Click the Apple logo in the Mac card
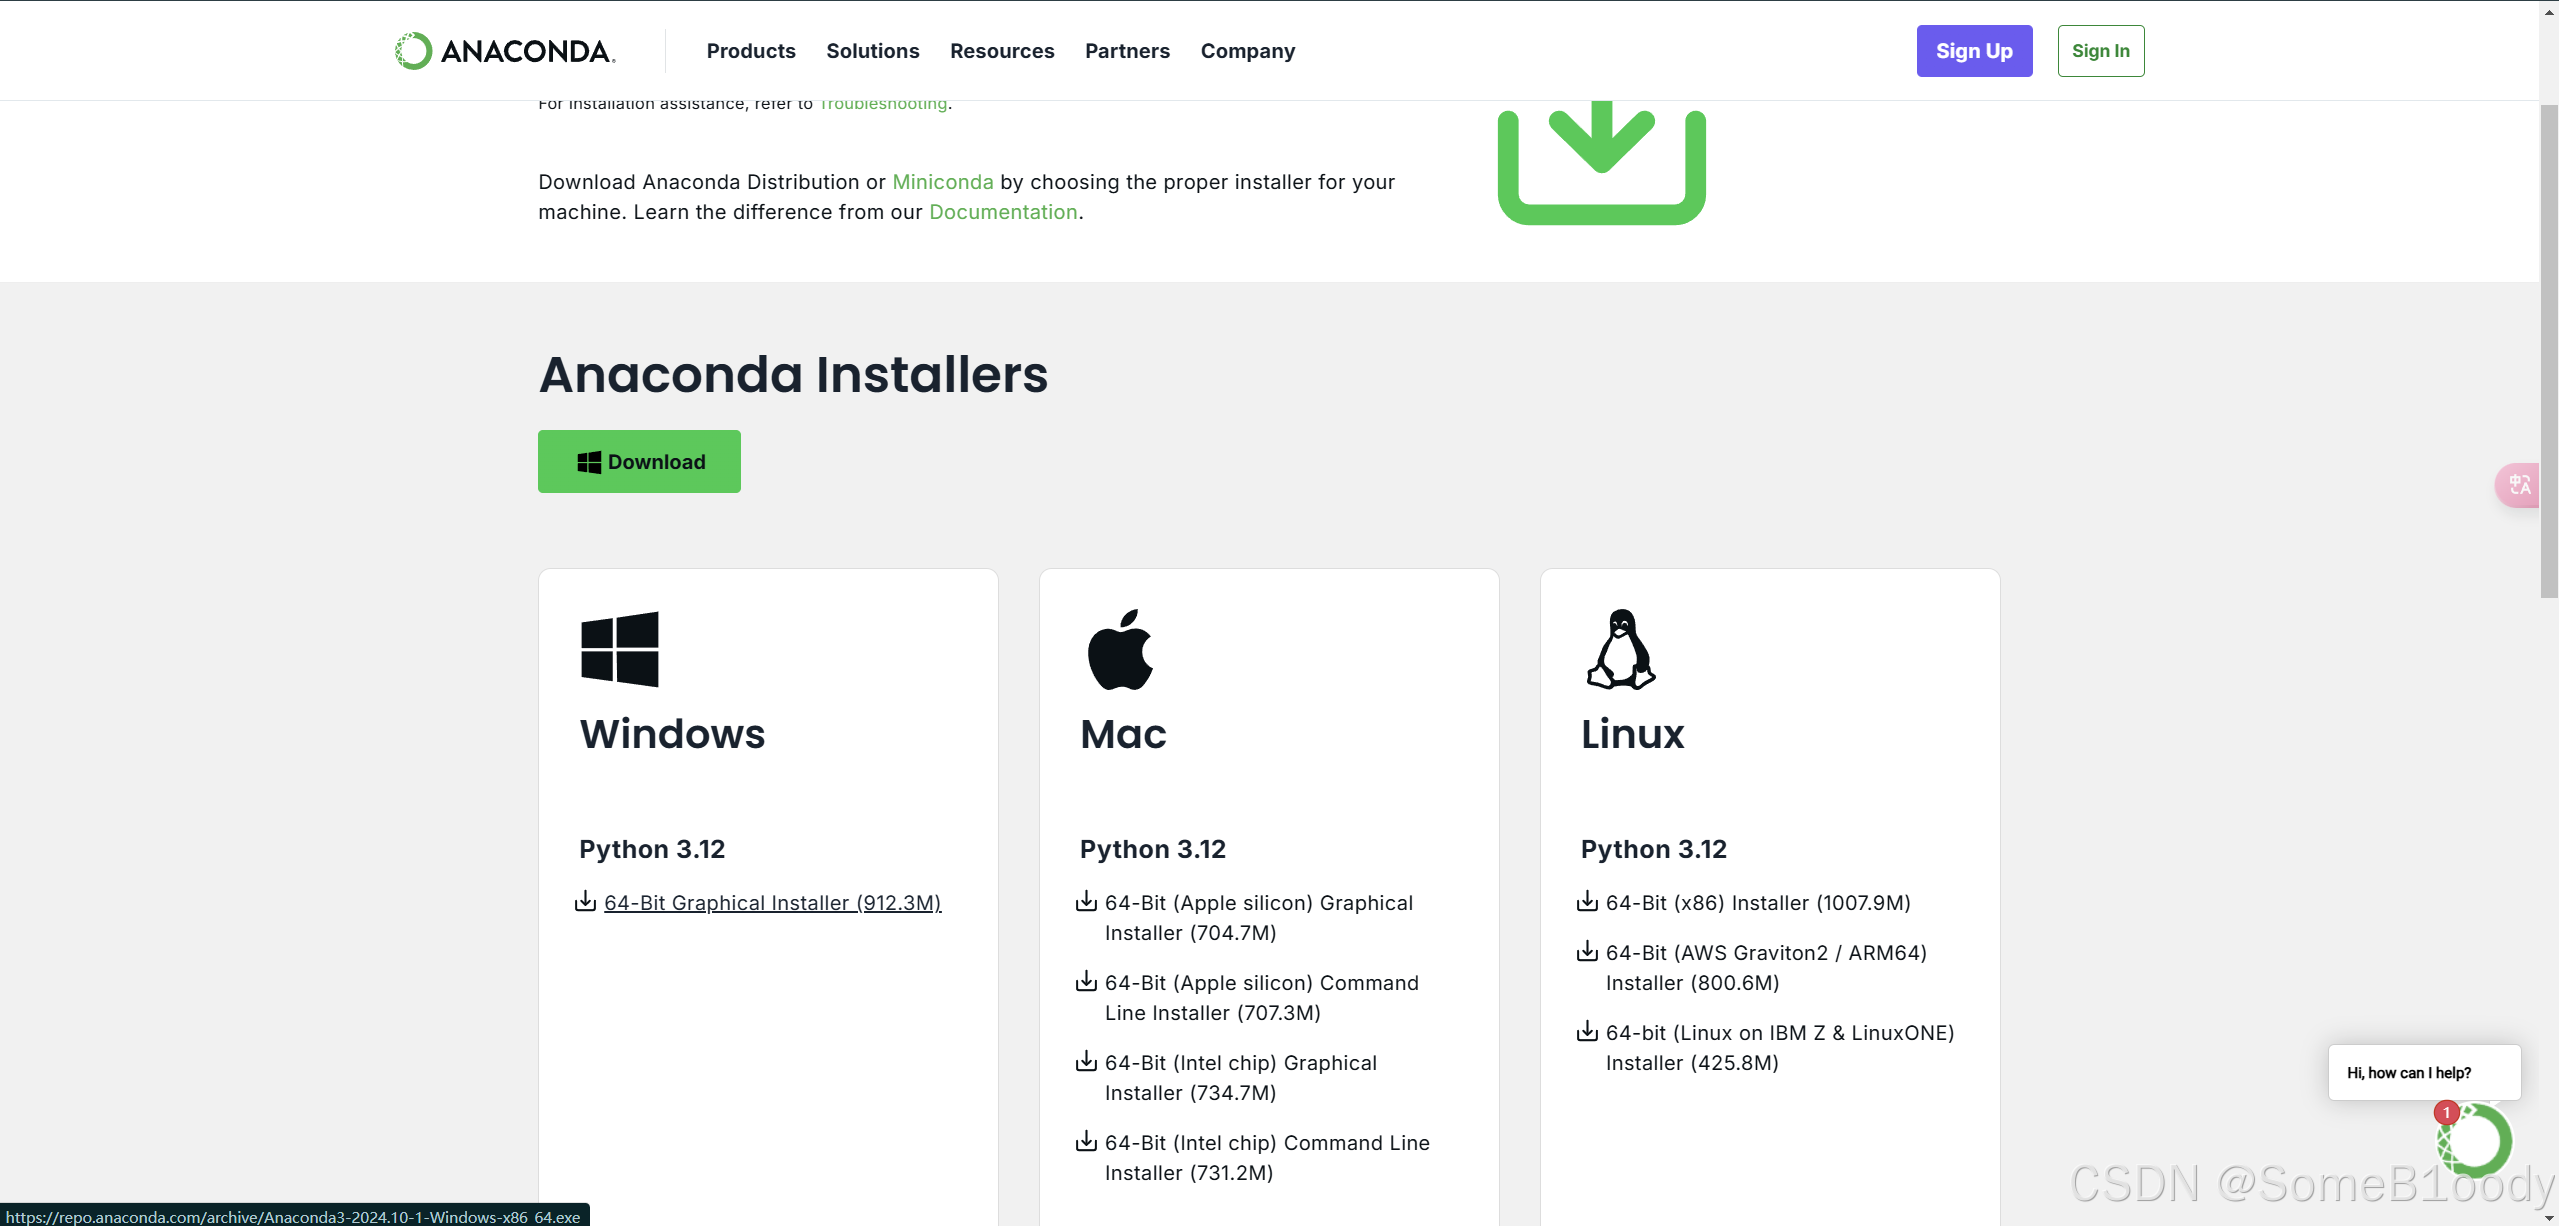This screenshot has height=1226, width=2559. (1120, 649)
